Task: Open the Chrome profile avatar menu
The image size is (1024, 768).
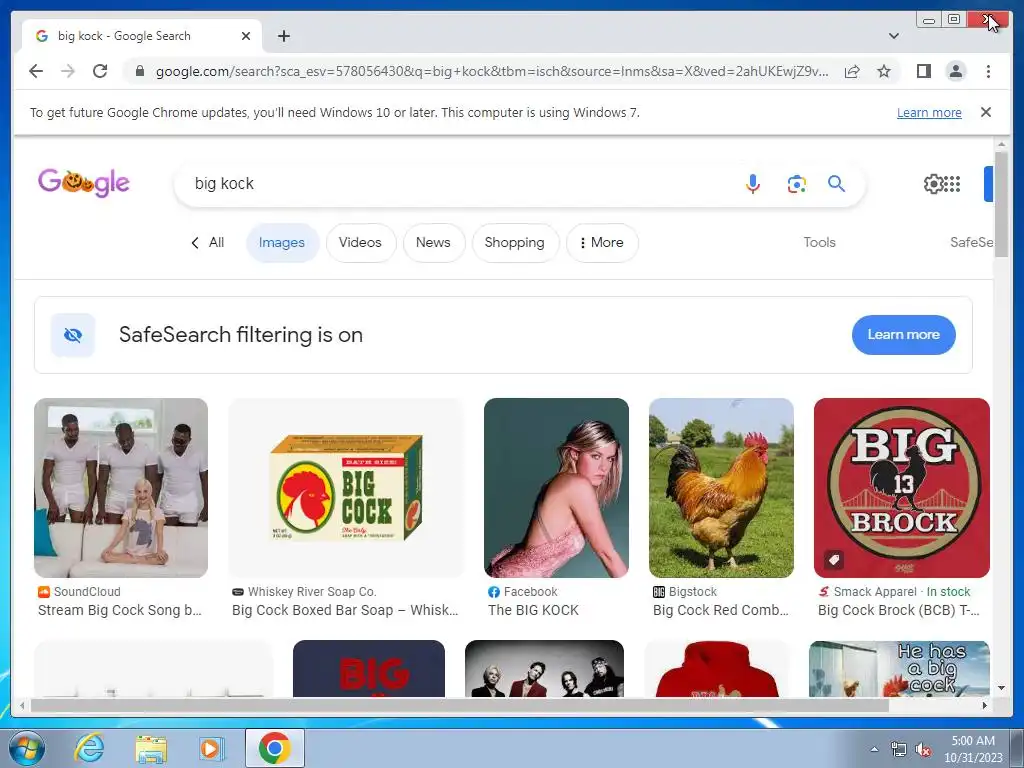Action: tap(955, 71)
